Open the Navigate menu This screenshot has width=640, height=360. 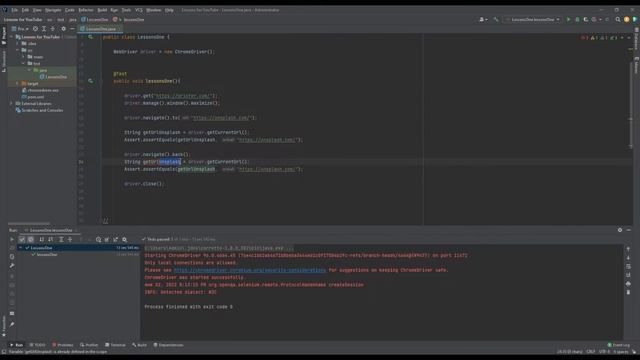pyautogui.click(x=53, y=10)
